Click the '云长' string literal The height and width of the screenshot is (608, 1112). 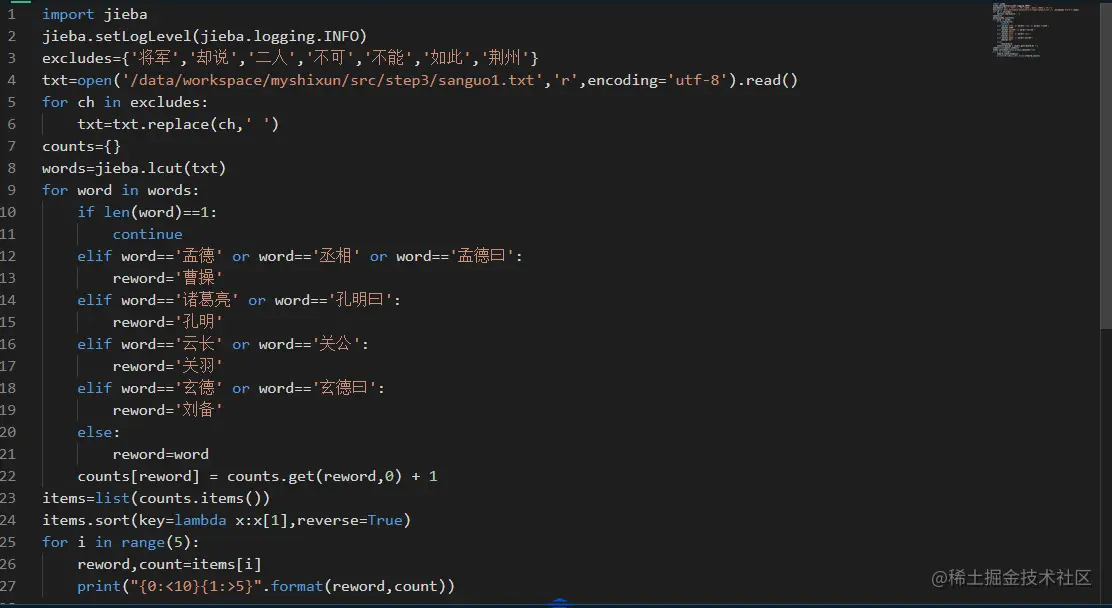(199, 344)
